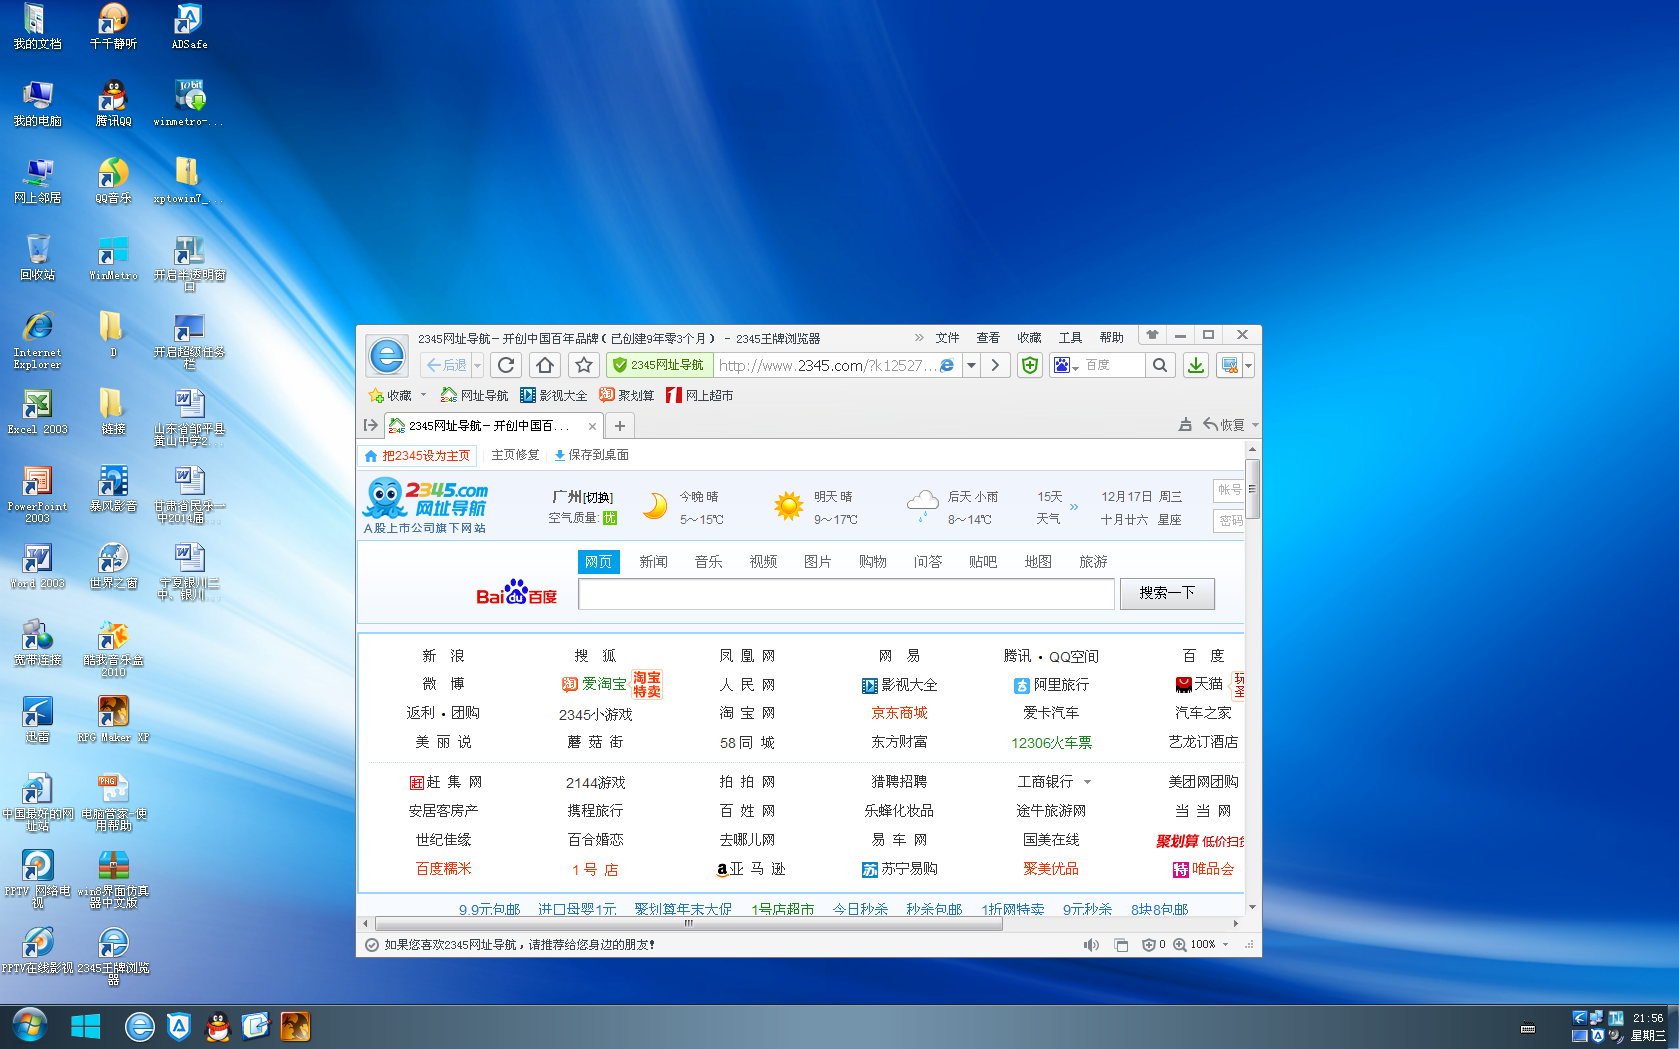Toggle the sidebar panel icon left of tabs
Viewport: 1679px width, 1049px height.
371,425
